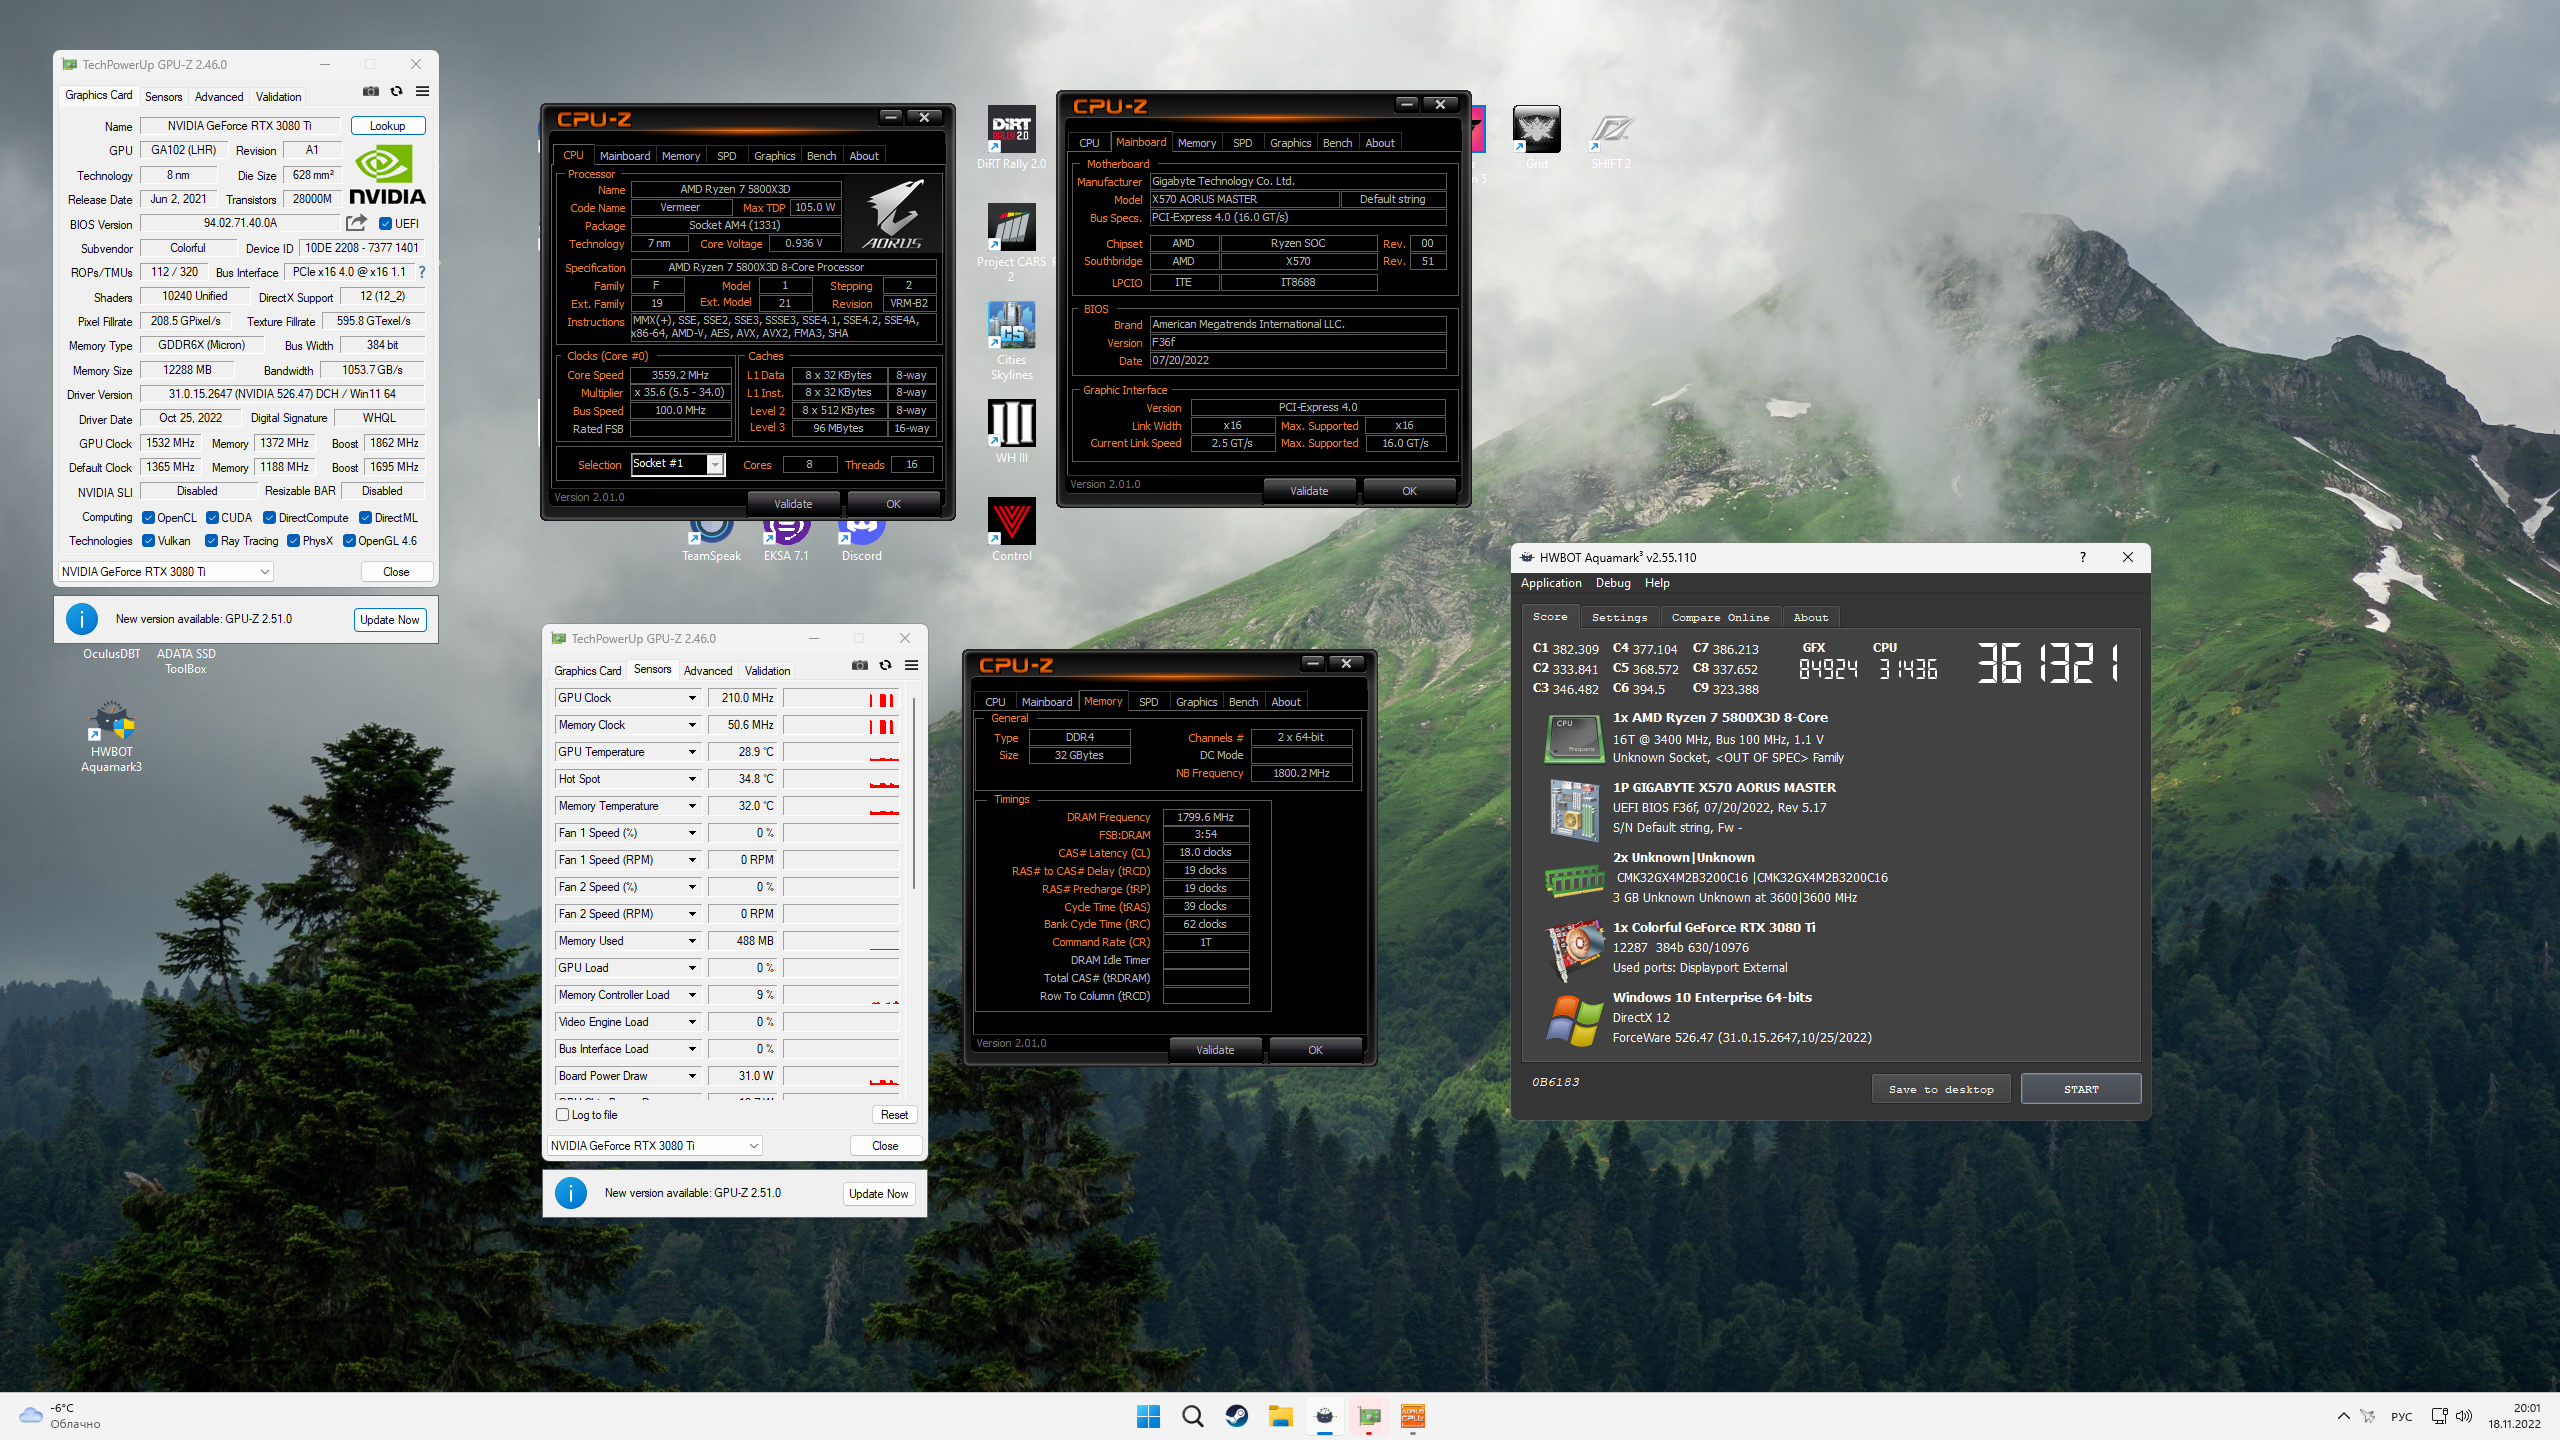Expand the Board Power Draw sensor dropdown arrow

tap(691, 1076)
